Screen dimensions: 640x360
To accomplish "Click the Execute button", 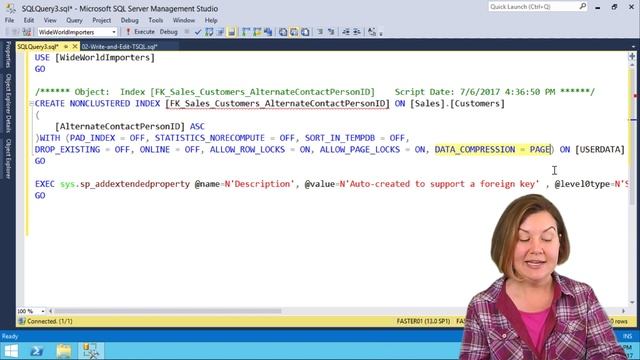I will (140, 32).
